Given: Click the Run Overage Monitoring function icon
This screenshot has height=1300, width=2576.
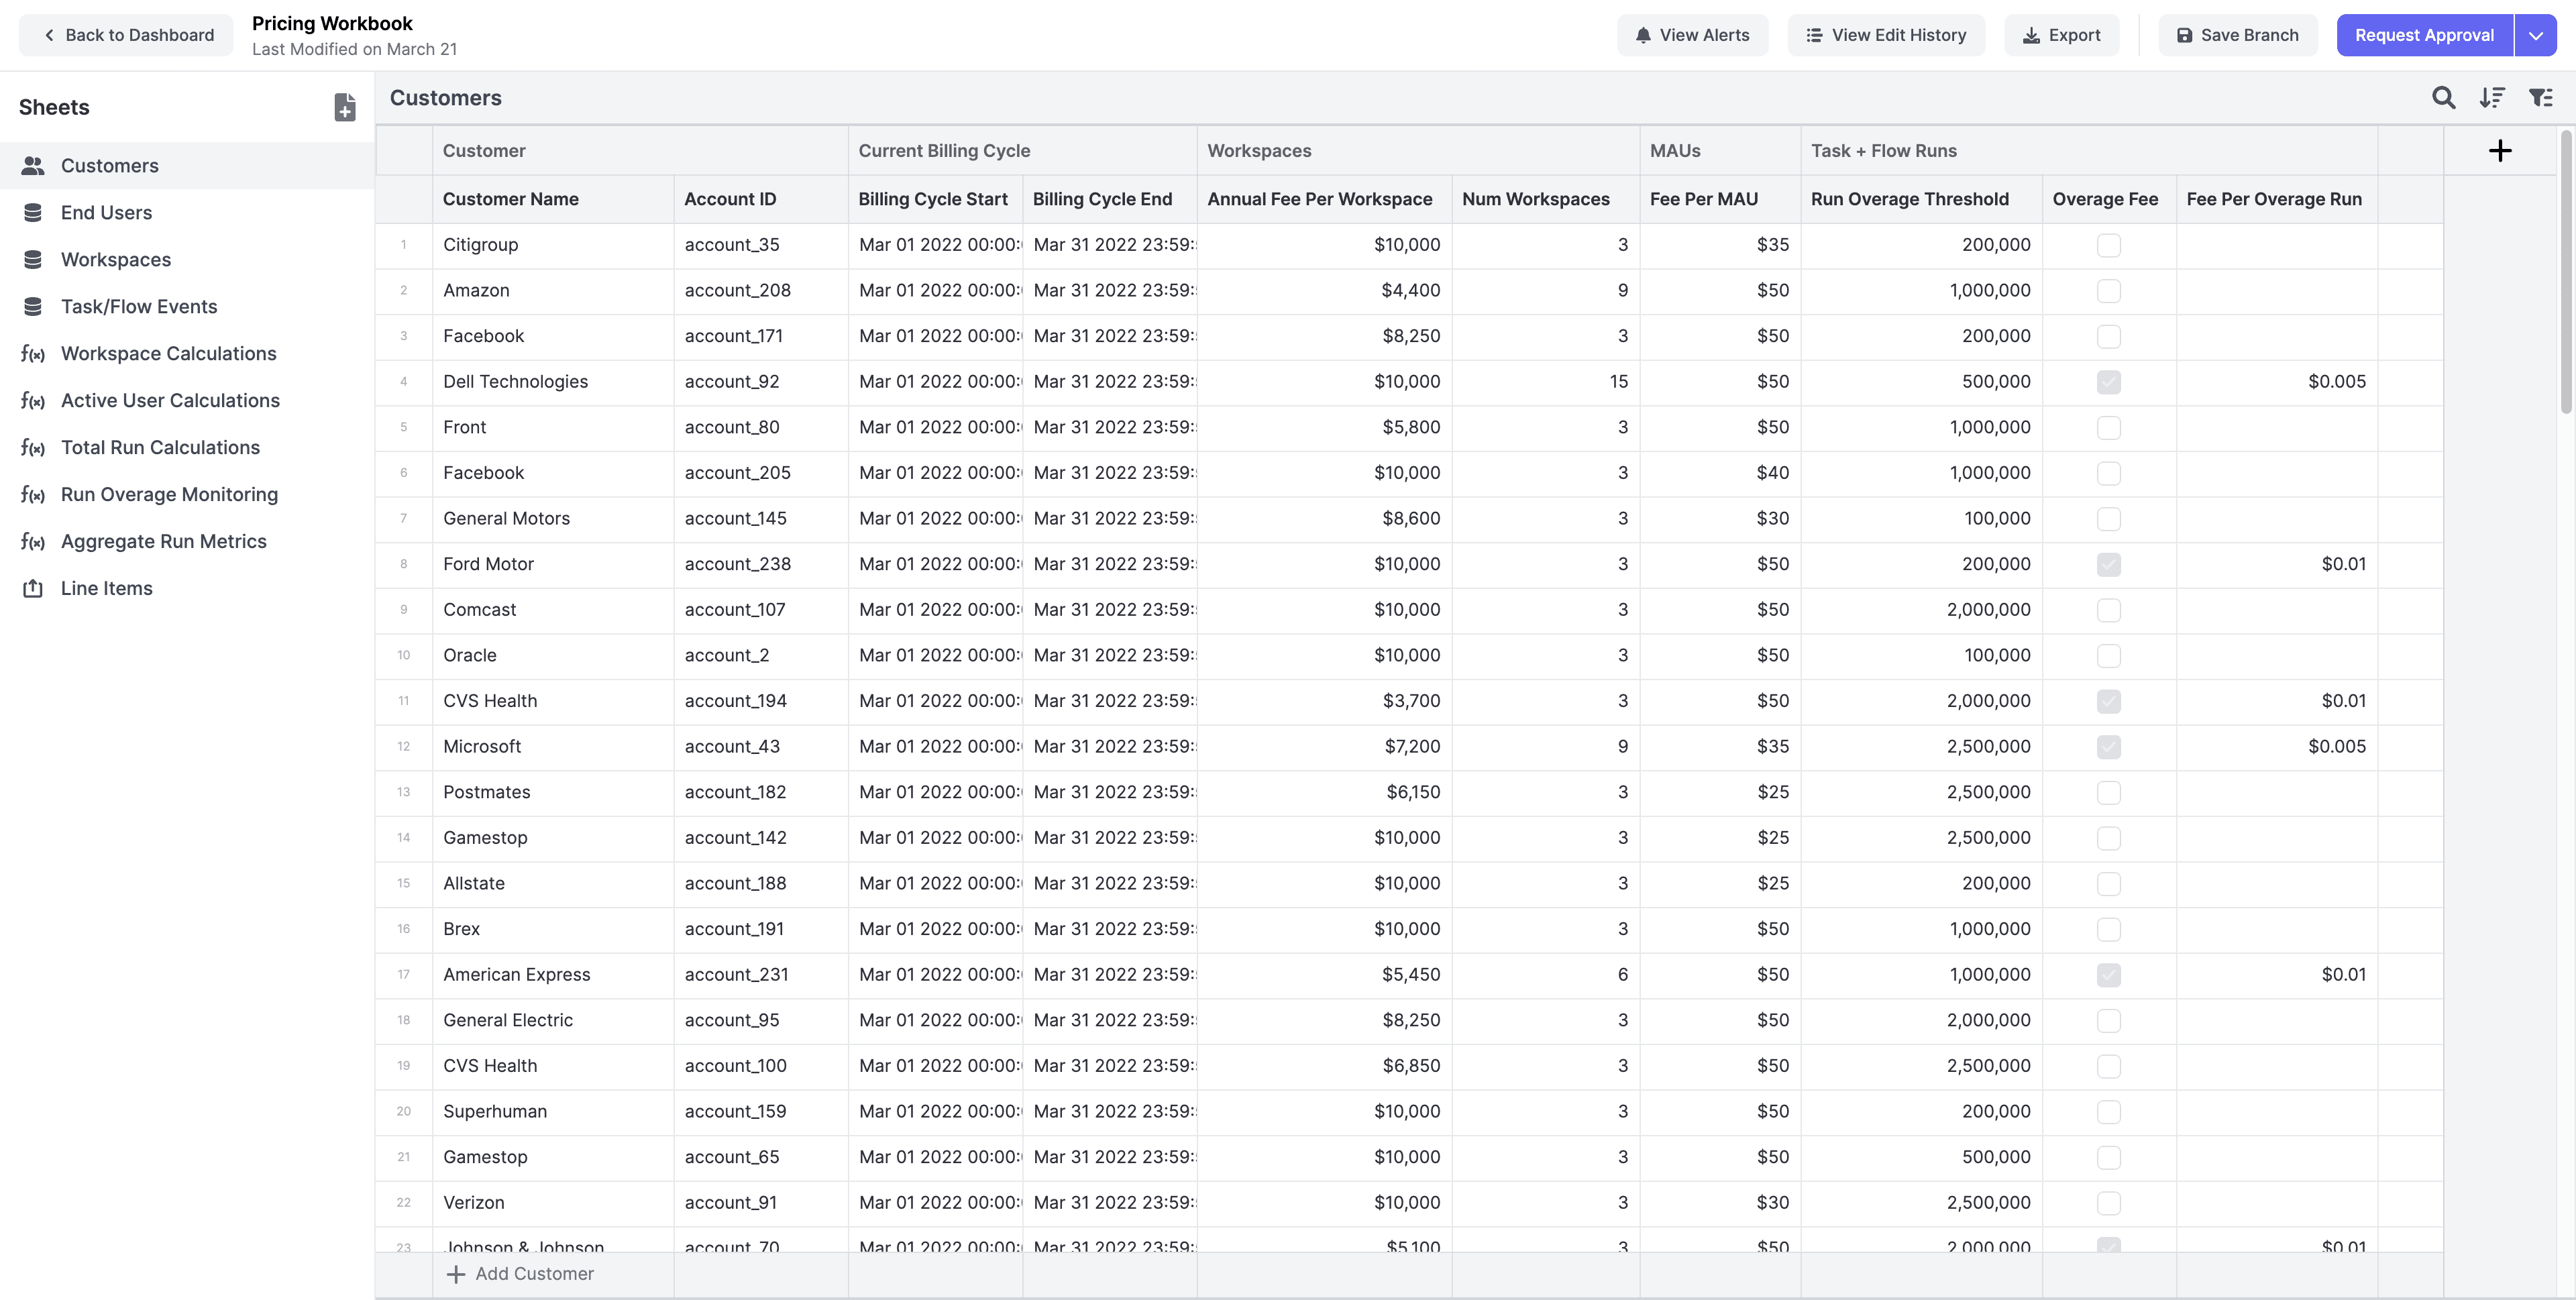Looking at the screenshot, I should click(x=33, y=495).
